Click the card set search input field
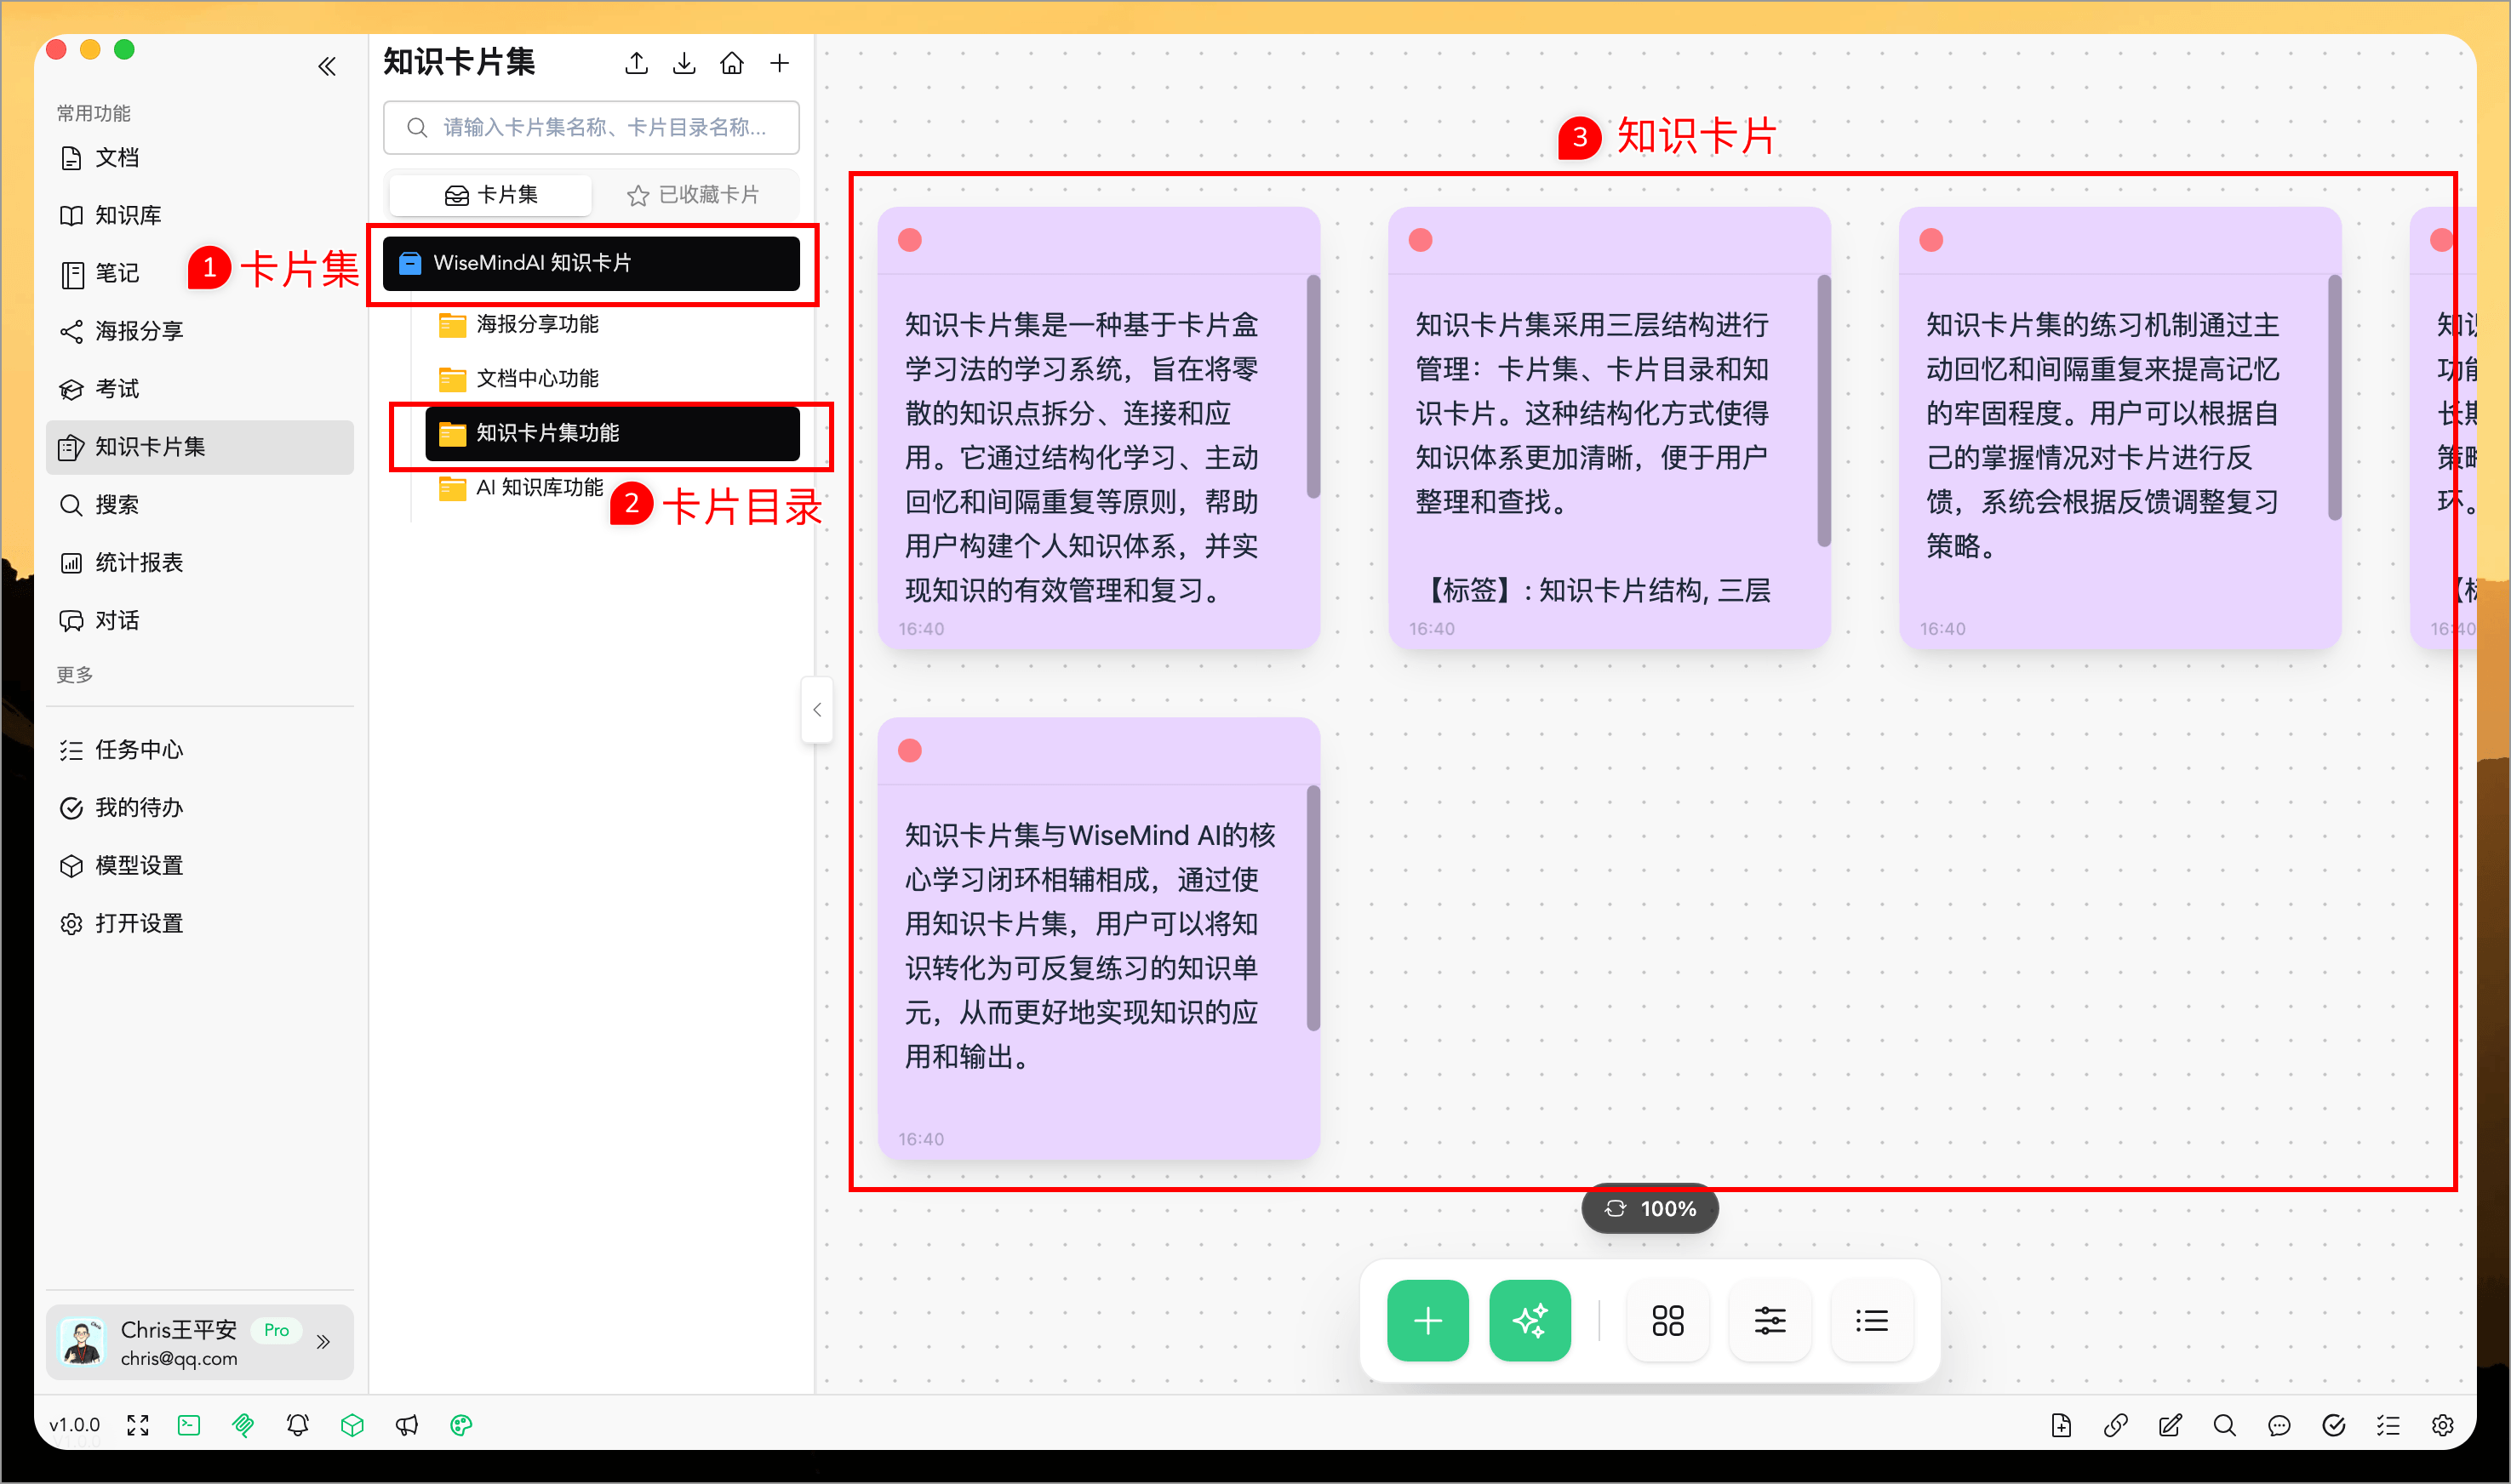The image size is (2511, 1484). click(590, 127)
